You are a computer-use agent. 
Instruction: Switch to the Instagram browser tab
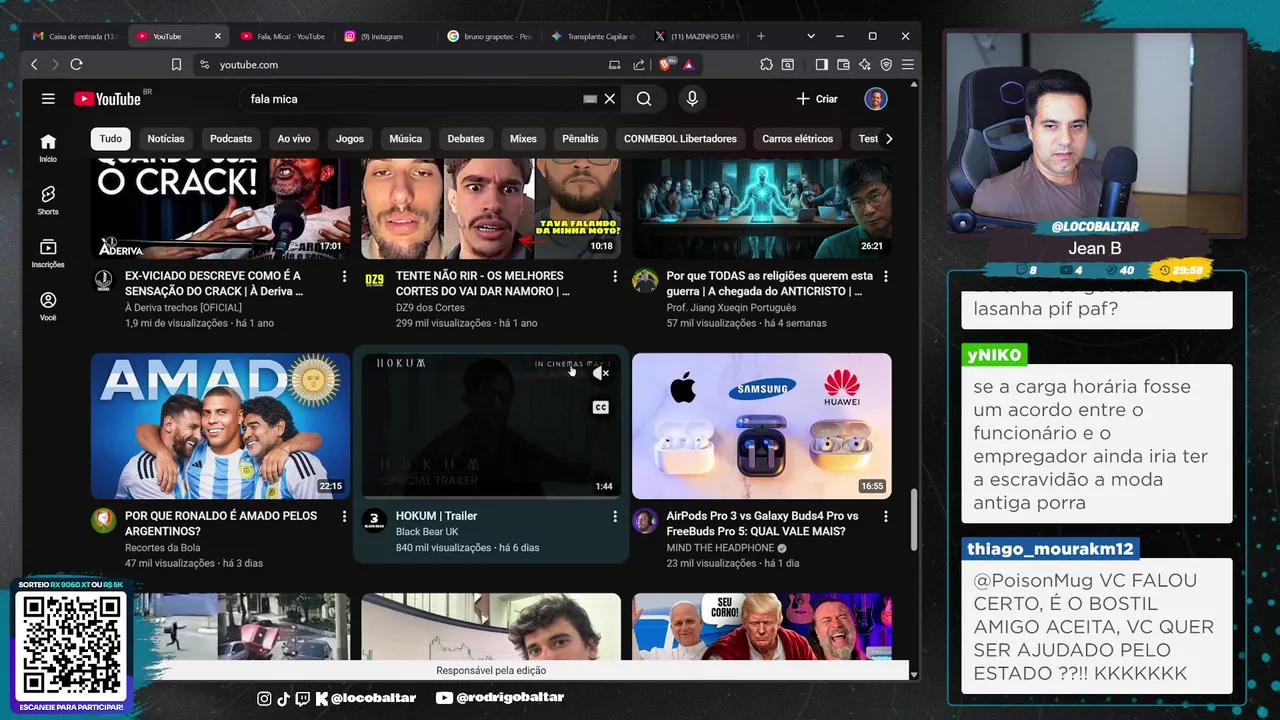click(385, 36)
